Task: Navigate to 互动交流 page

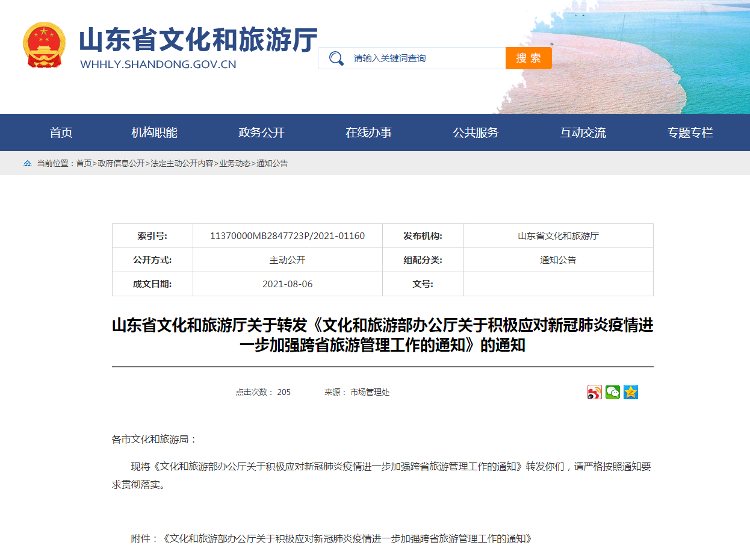Action: point(583,133)
